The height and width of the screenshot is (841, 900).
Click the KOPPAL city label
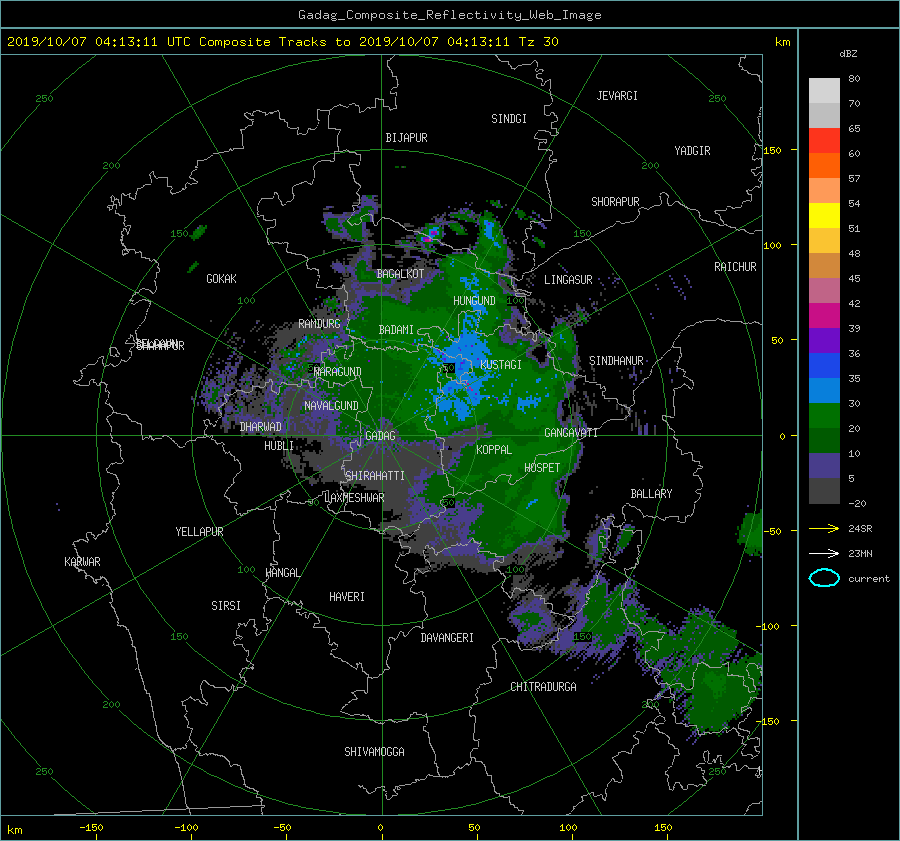(x=494, y=450)
